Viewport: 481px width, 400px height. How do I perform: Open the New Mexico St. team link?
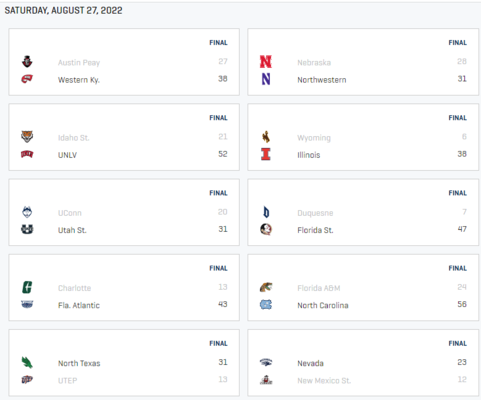324,380
